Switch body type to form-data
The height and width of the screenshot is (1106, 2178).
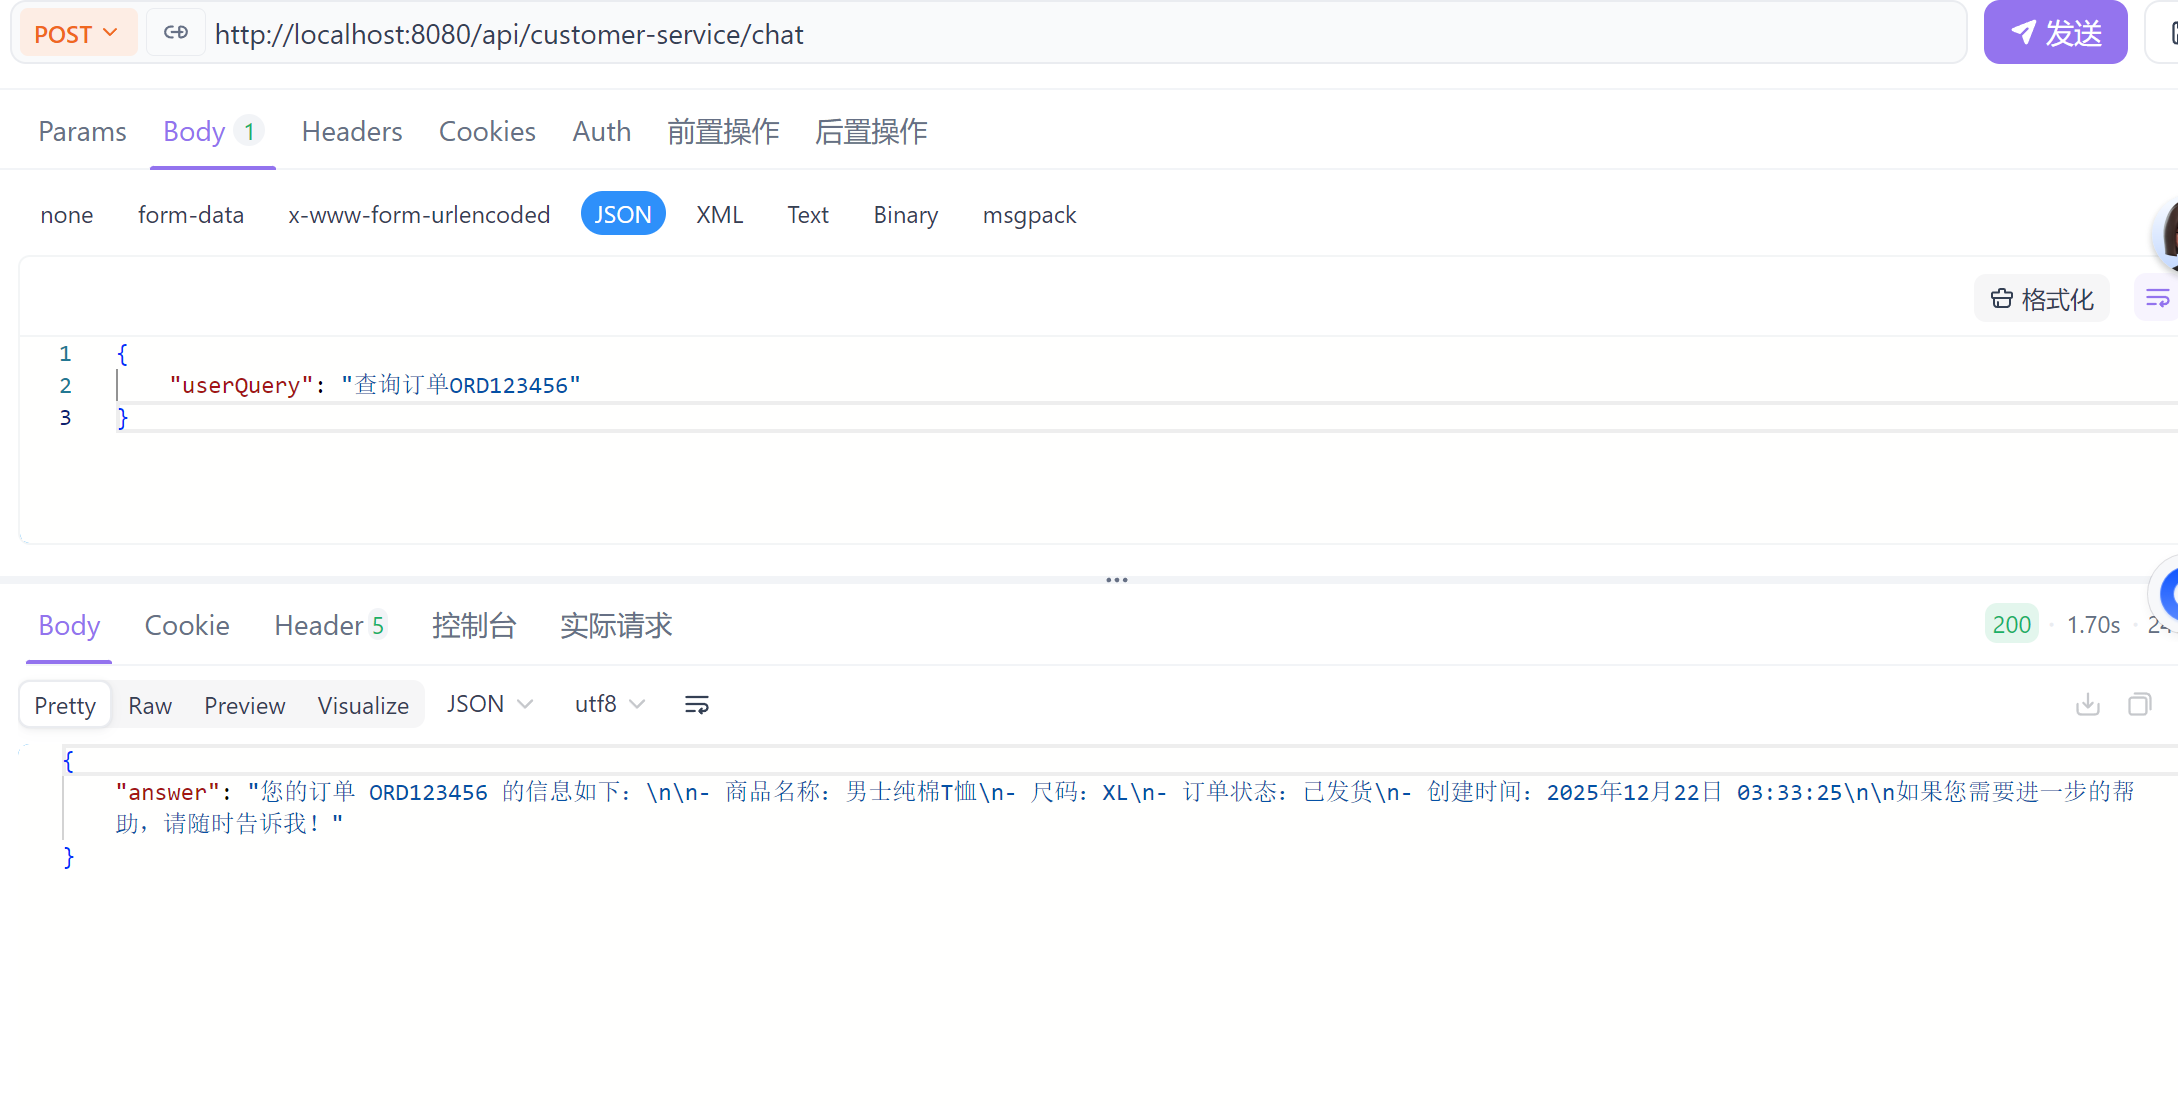pyautogui.click(x=191, y=214)
